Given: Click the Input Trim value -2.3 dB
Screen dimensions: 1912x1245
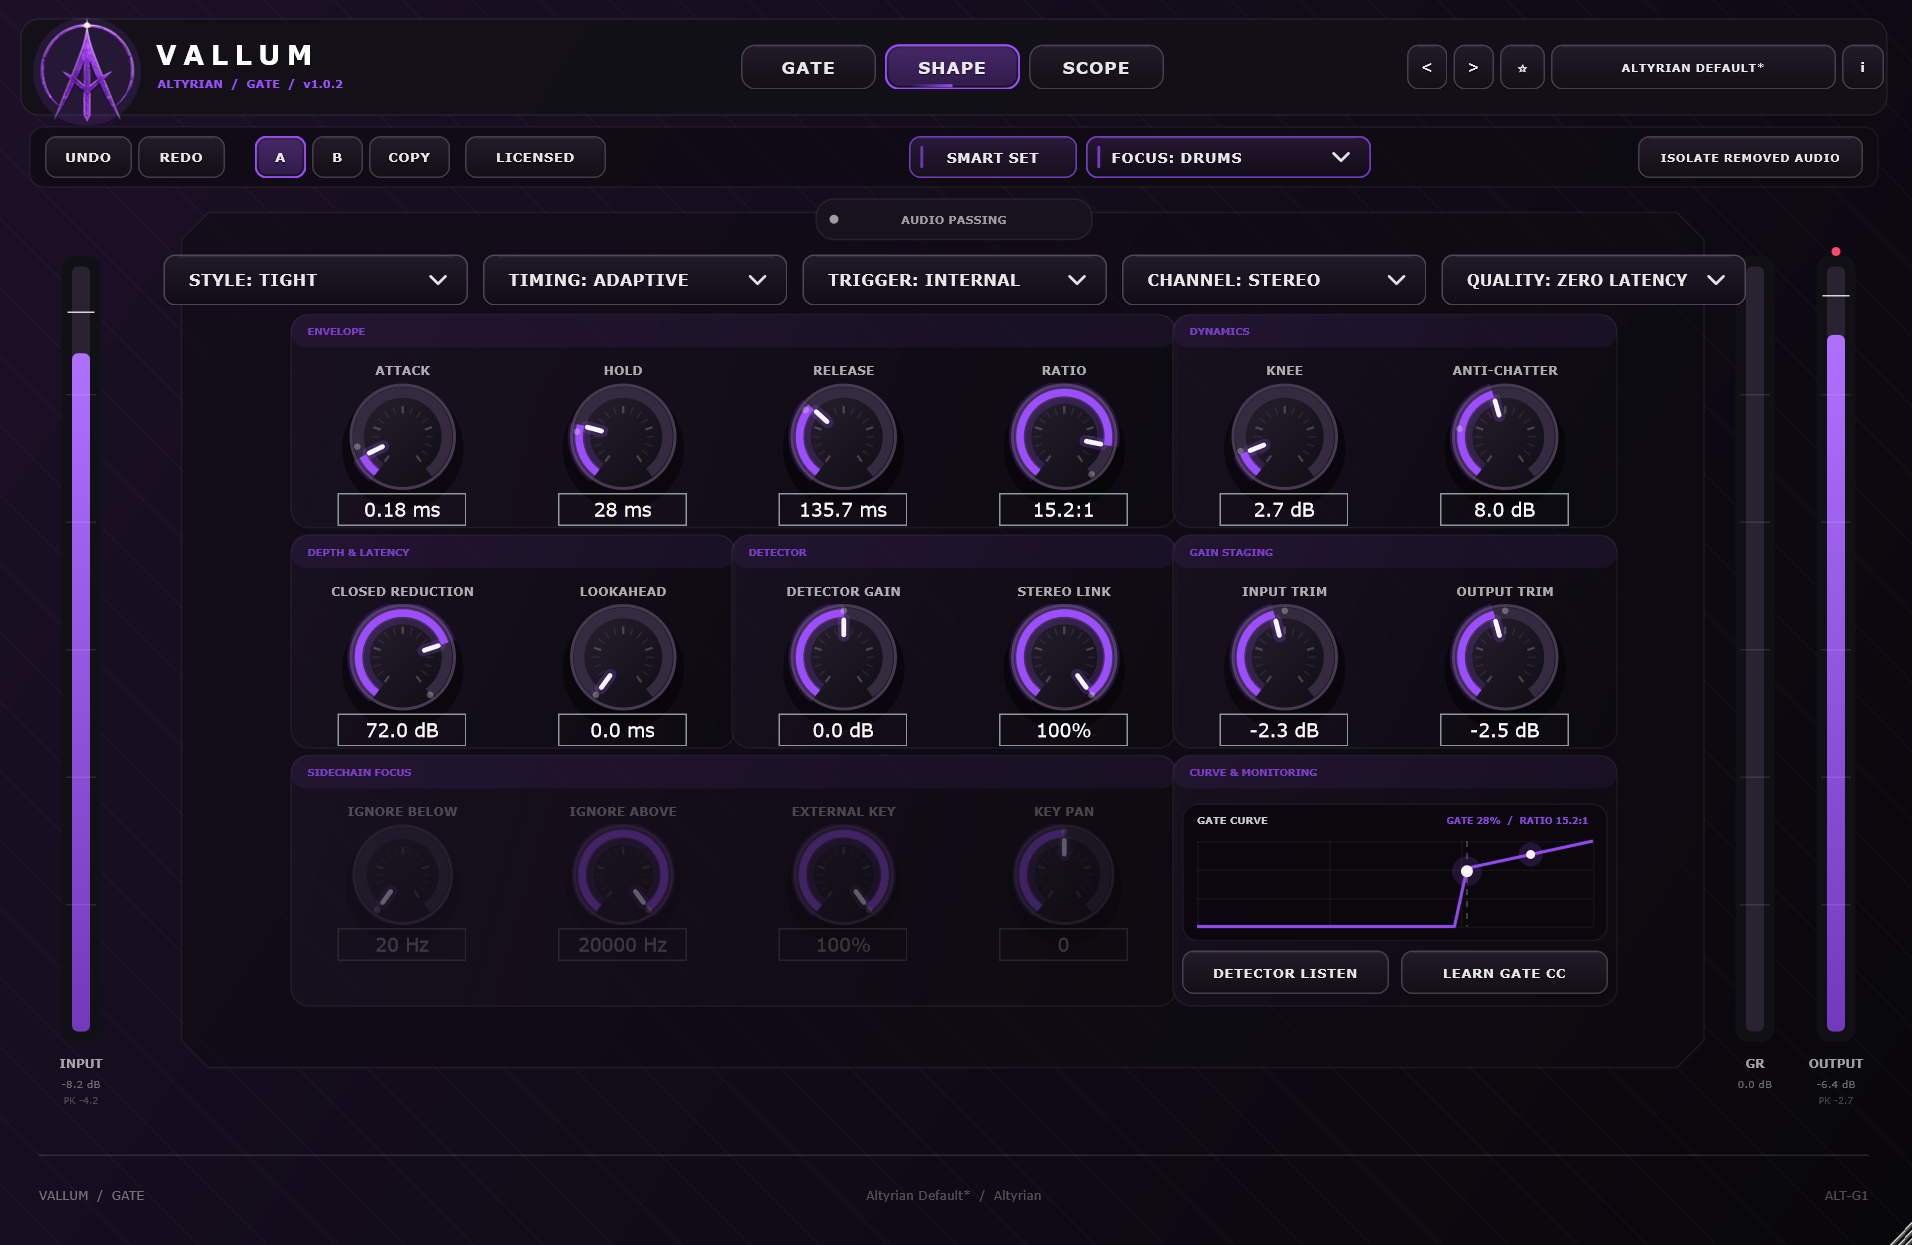Looking at the screenshot, I should 1284,730.
